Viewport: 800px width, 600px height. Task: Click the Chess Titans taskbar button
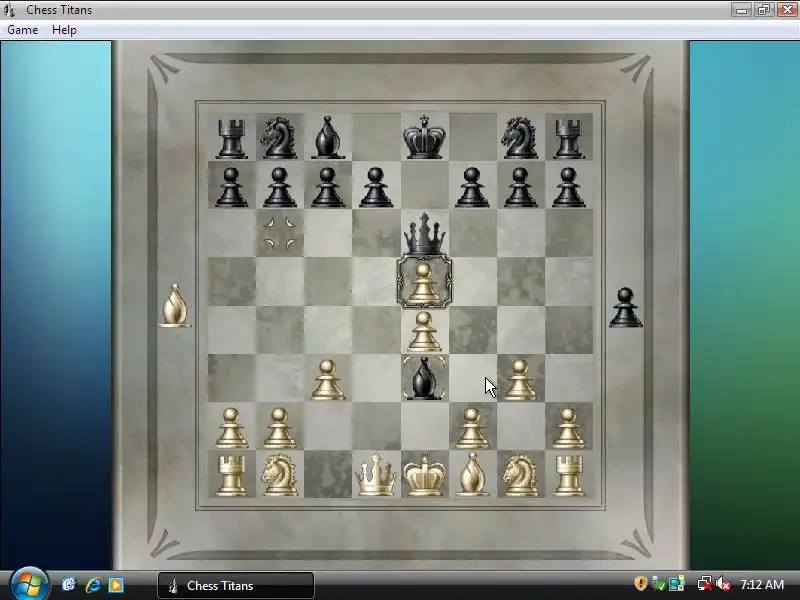coord(236,585)
